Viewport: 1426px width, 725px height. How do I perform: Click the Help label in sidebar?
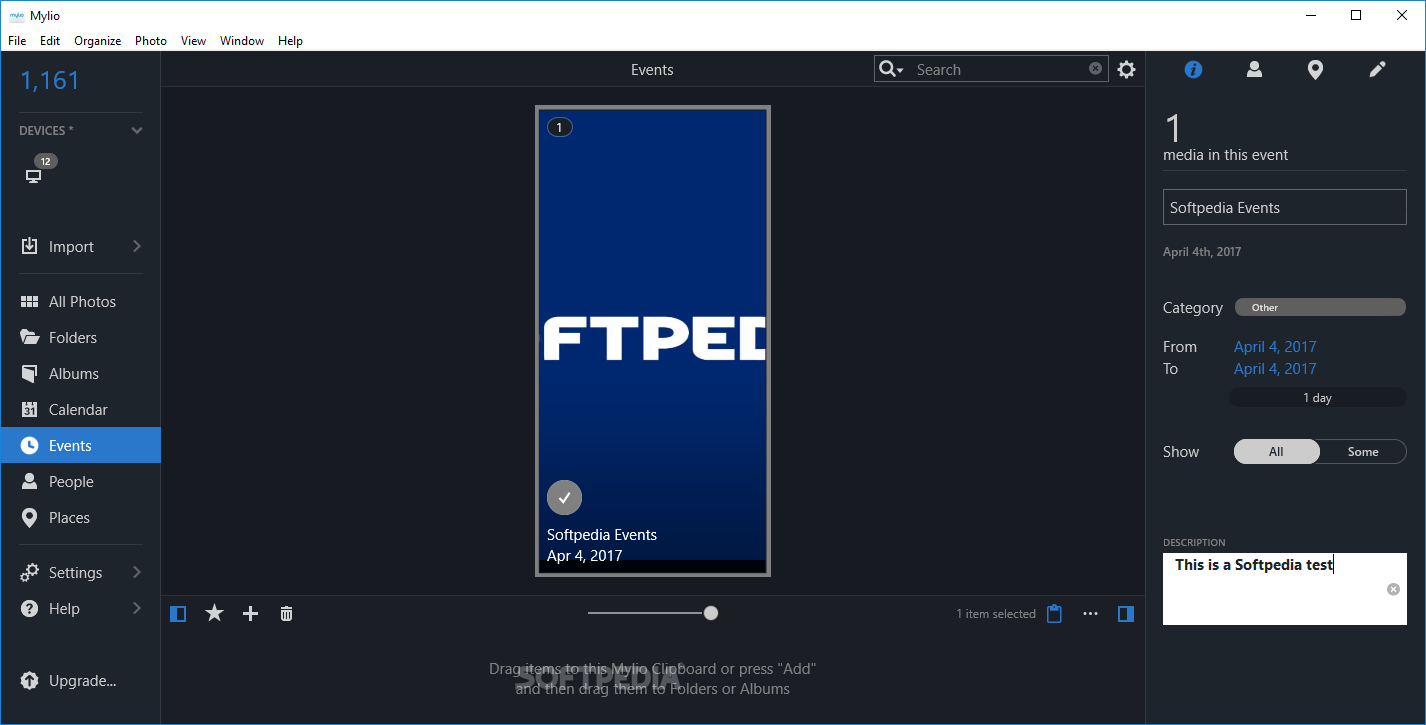tap(64, 609)
